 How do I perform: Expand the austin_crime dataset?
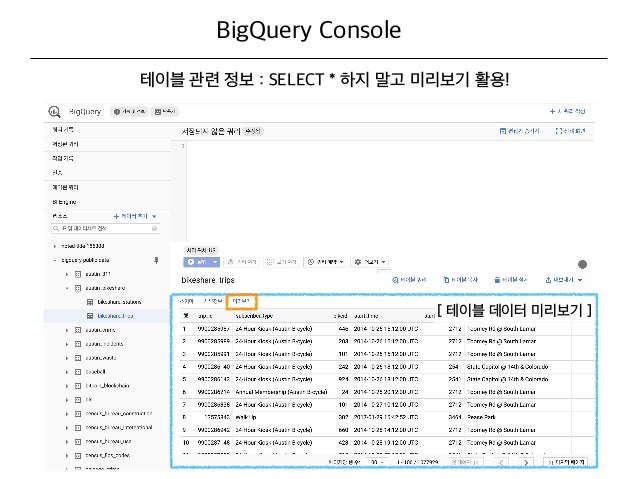pyautogui.click(x=67, y=330)
